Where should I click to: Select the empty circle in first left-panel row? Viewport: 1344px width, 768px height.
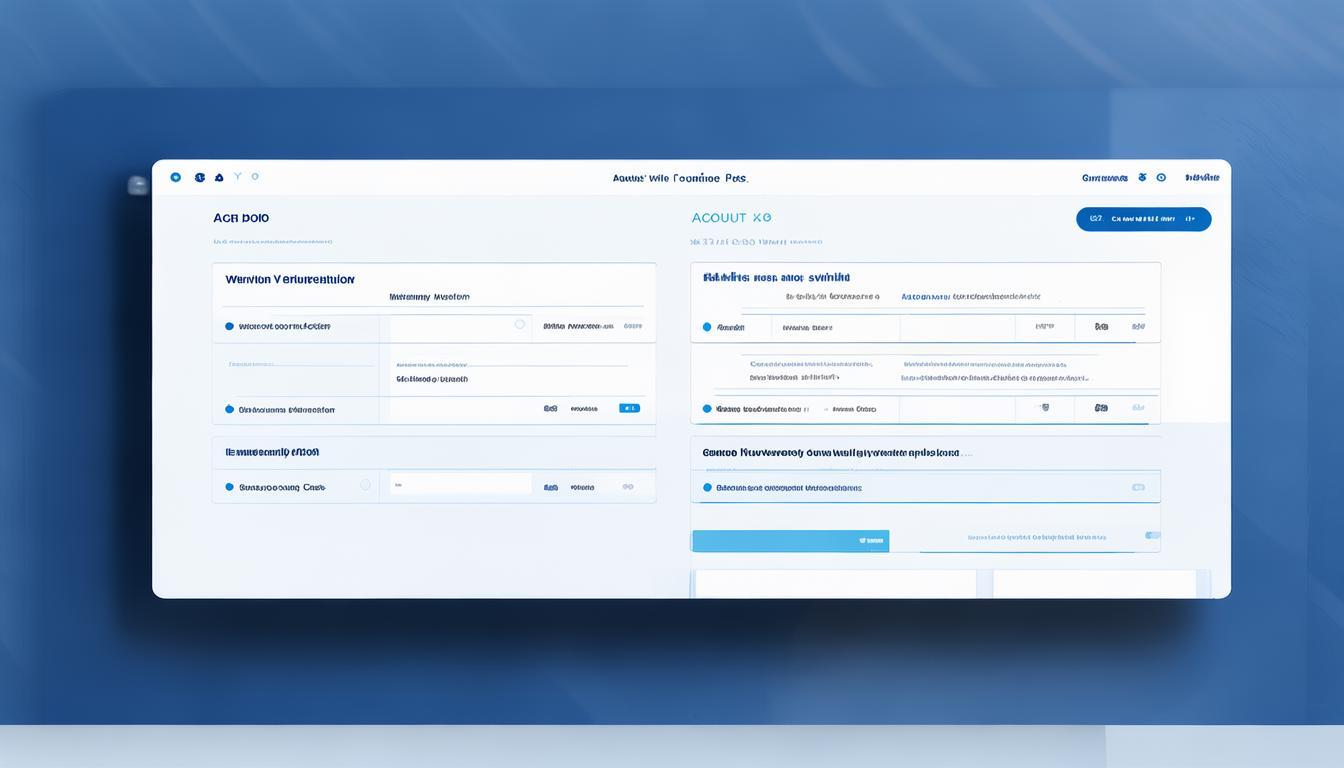tap(519, 324)
